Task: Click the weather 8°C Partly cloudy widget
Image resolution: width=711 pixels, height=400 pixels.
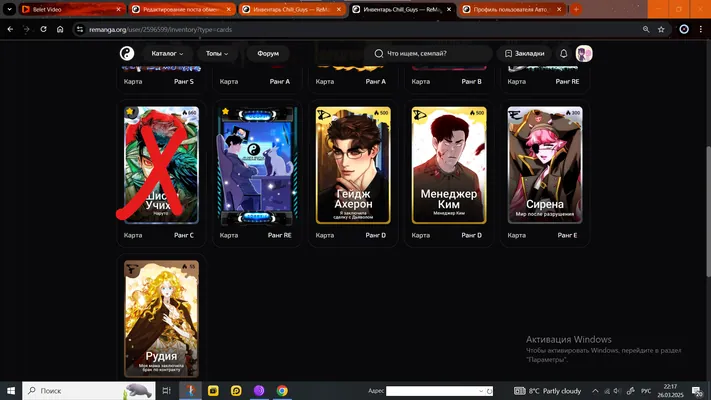Action: point(548,391)
